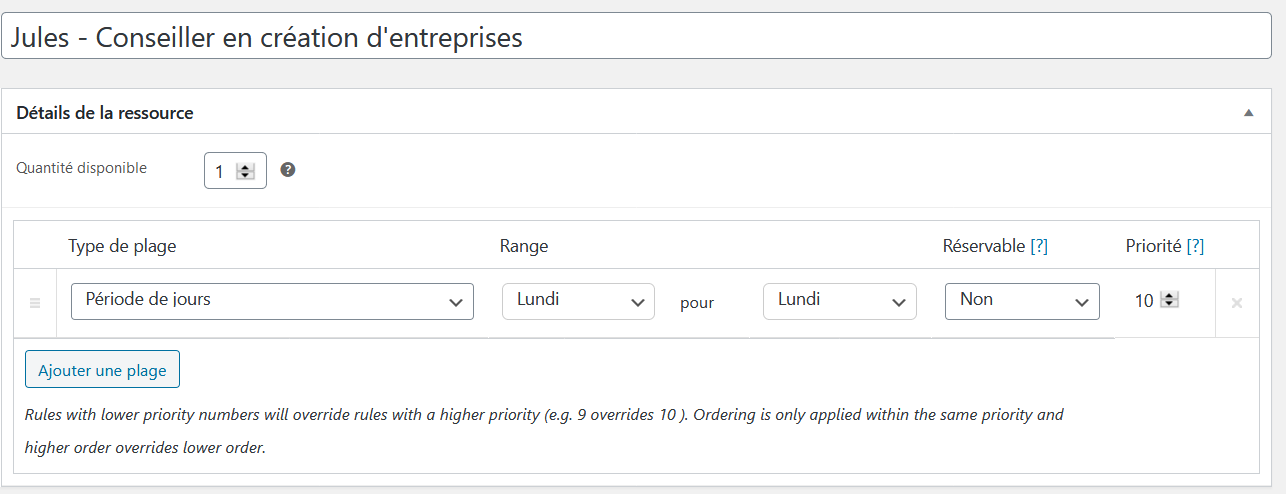Open the [?] help link next to Réservable
This screenshot has height=494, width=1286.
[x=1039, y=247]
